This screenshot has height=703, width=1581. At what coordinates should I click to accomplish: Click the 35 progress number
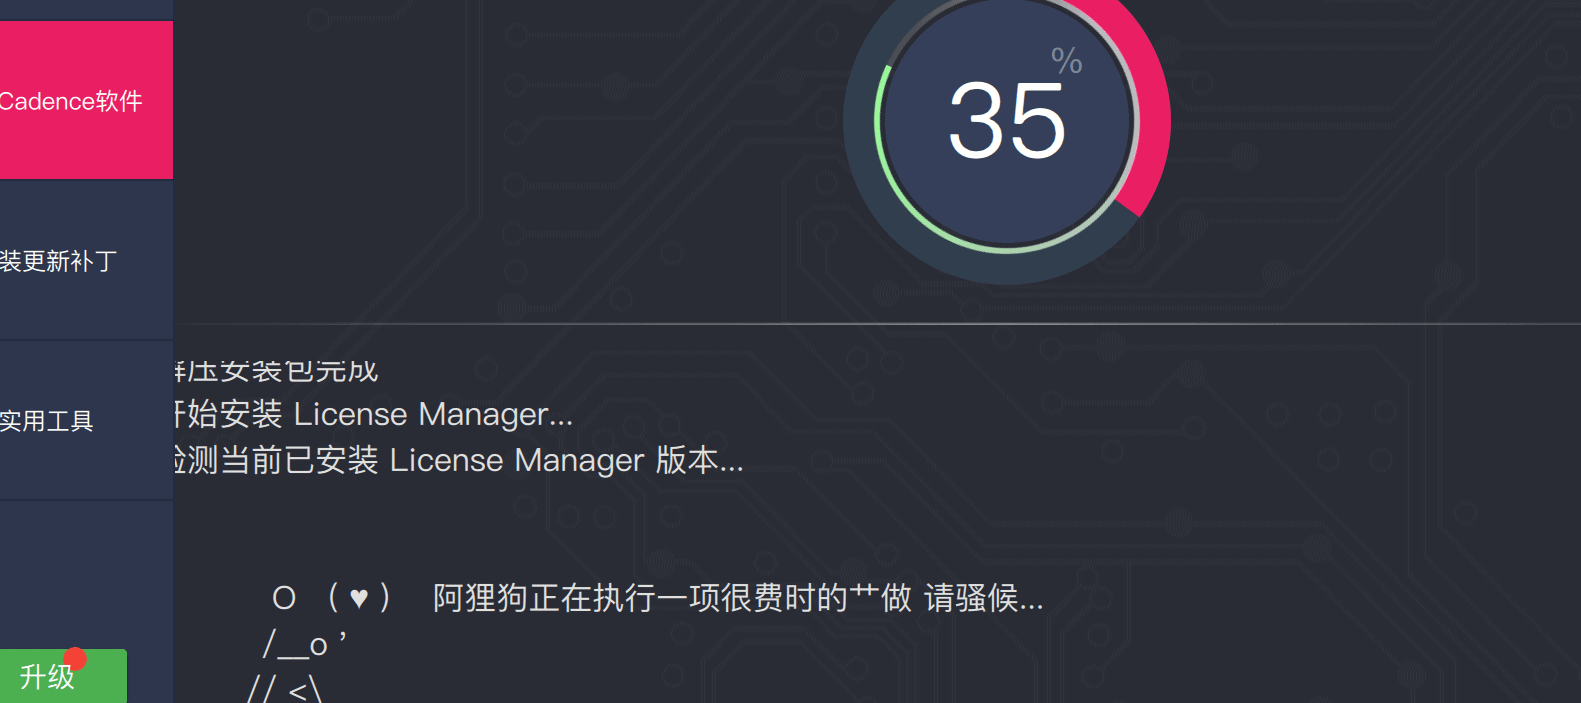pyautogui.click(x=1007, y=122)
